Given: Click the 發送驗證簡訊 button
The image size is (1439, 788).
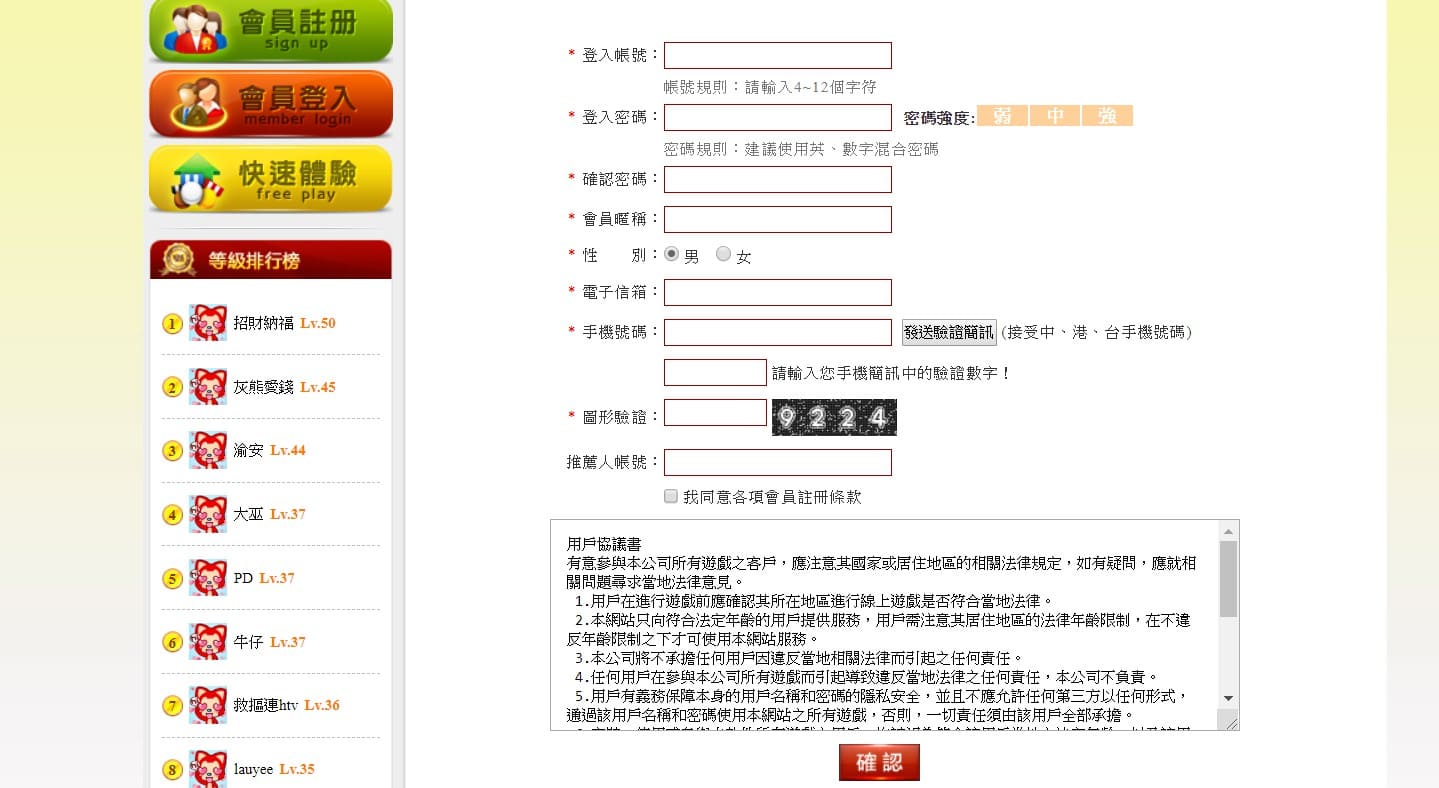Looking at the screenshot, I should tap(949, 332).
